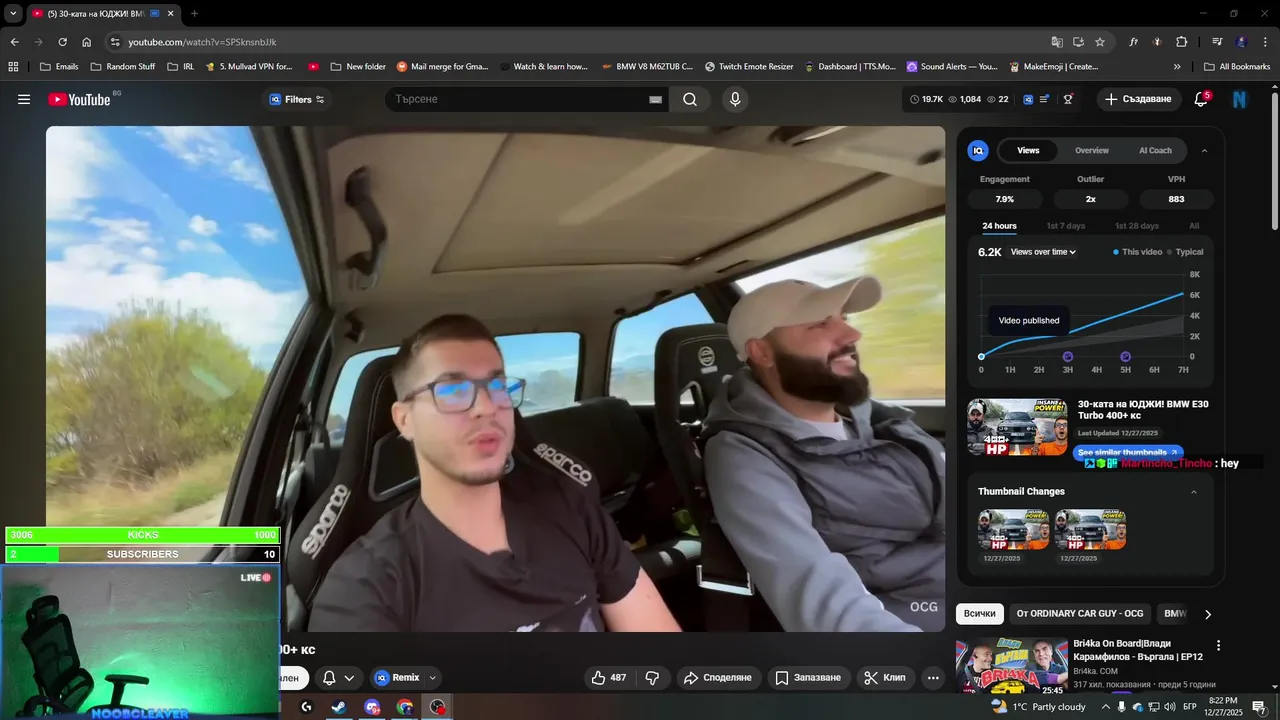Open more actions ellipsis under the video
The width and height of the screenshot is (1280, 720).
pyautogui.click(x=933, y=677)
